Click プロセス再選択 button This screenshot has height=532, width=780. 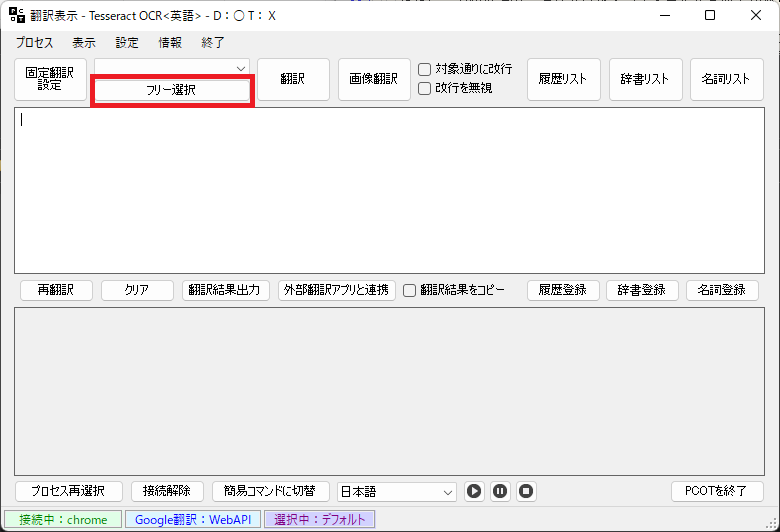point(69,491)
